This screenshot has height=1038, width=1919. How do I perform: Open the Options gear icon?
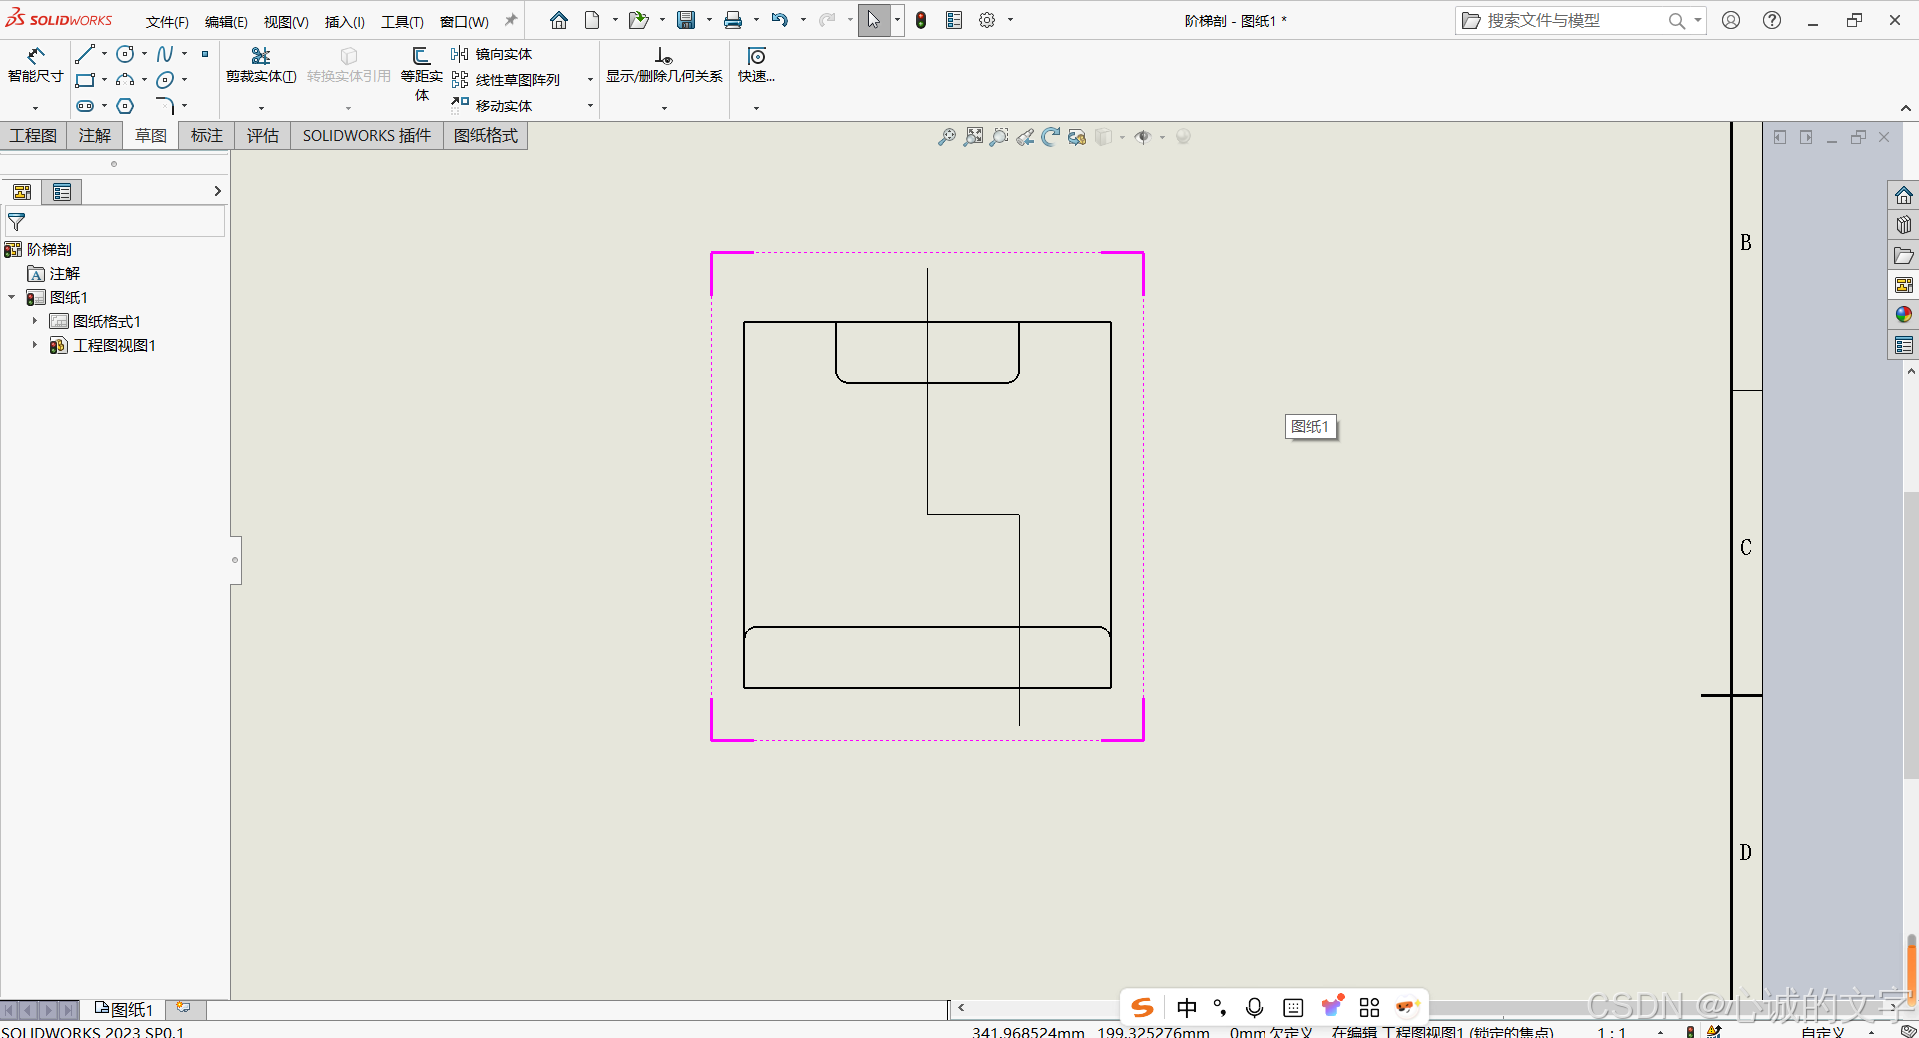[x=987, y=20]
